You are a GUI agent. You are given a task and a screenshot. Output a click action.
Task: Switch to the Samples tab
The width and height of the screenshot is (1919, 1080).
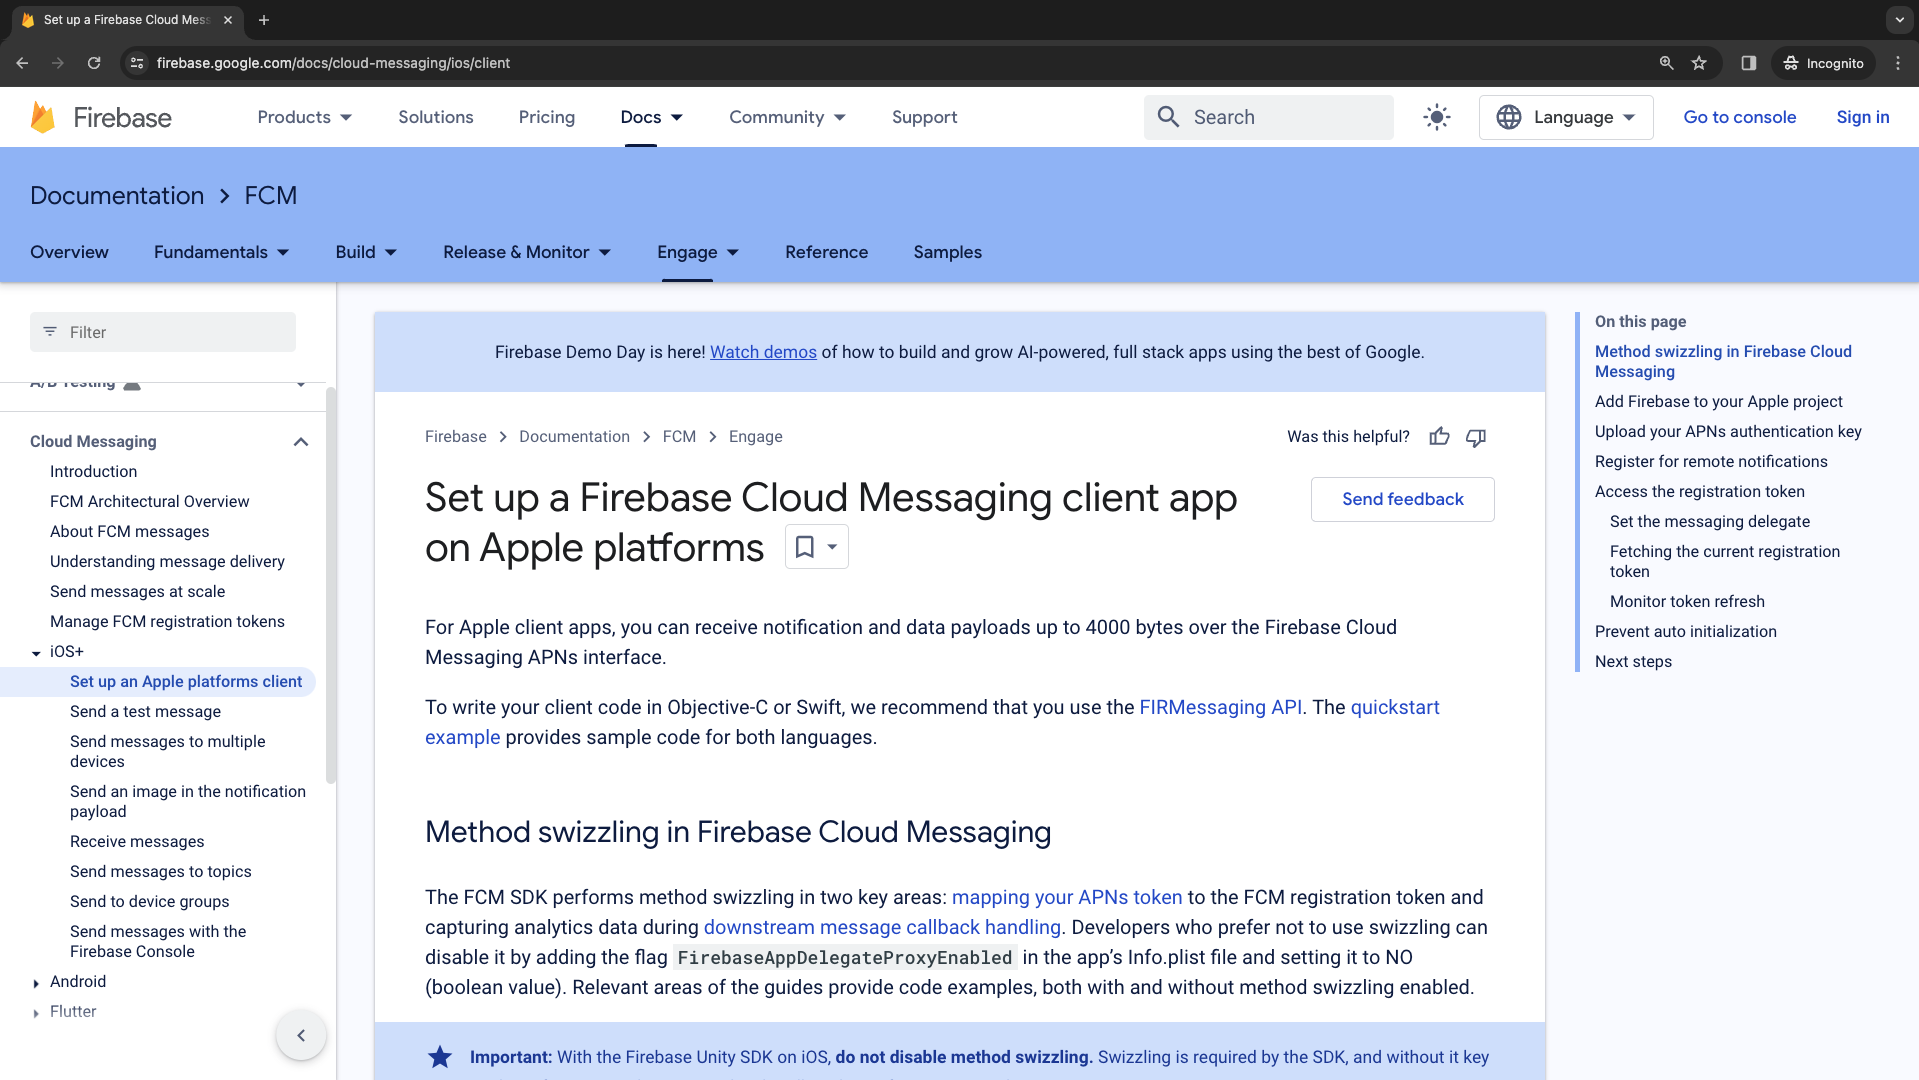(x=948, y=252)
